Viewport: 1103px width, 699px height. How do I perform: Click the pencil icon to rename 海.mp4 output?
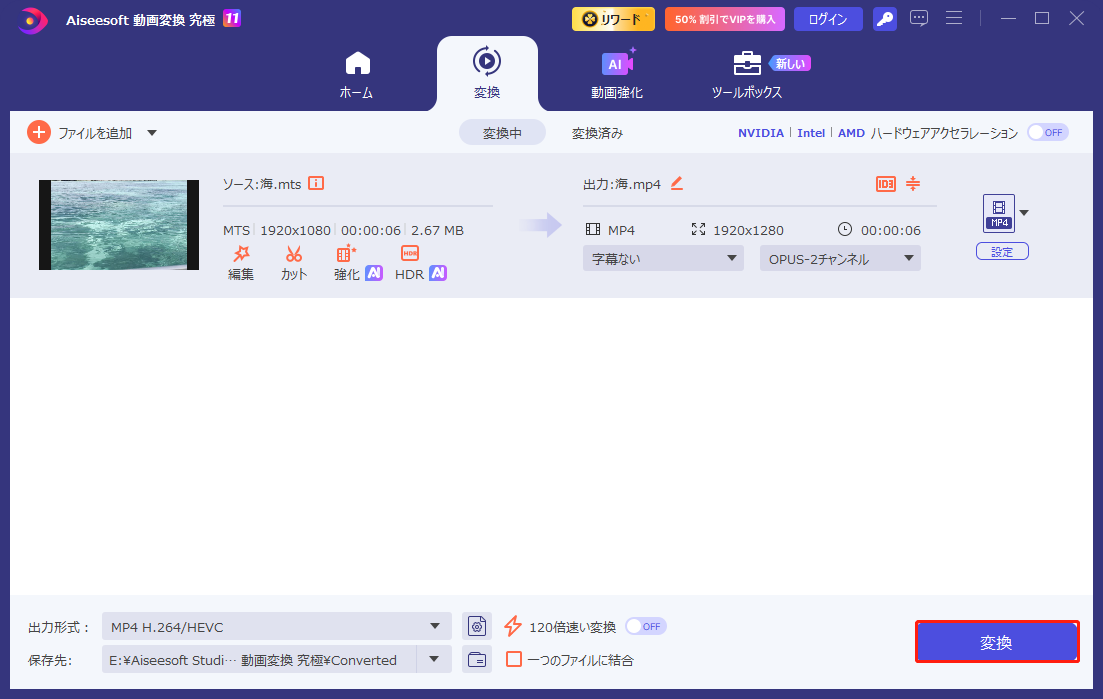pyautogui.click(x=677, y=183)
